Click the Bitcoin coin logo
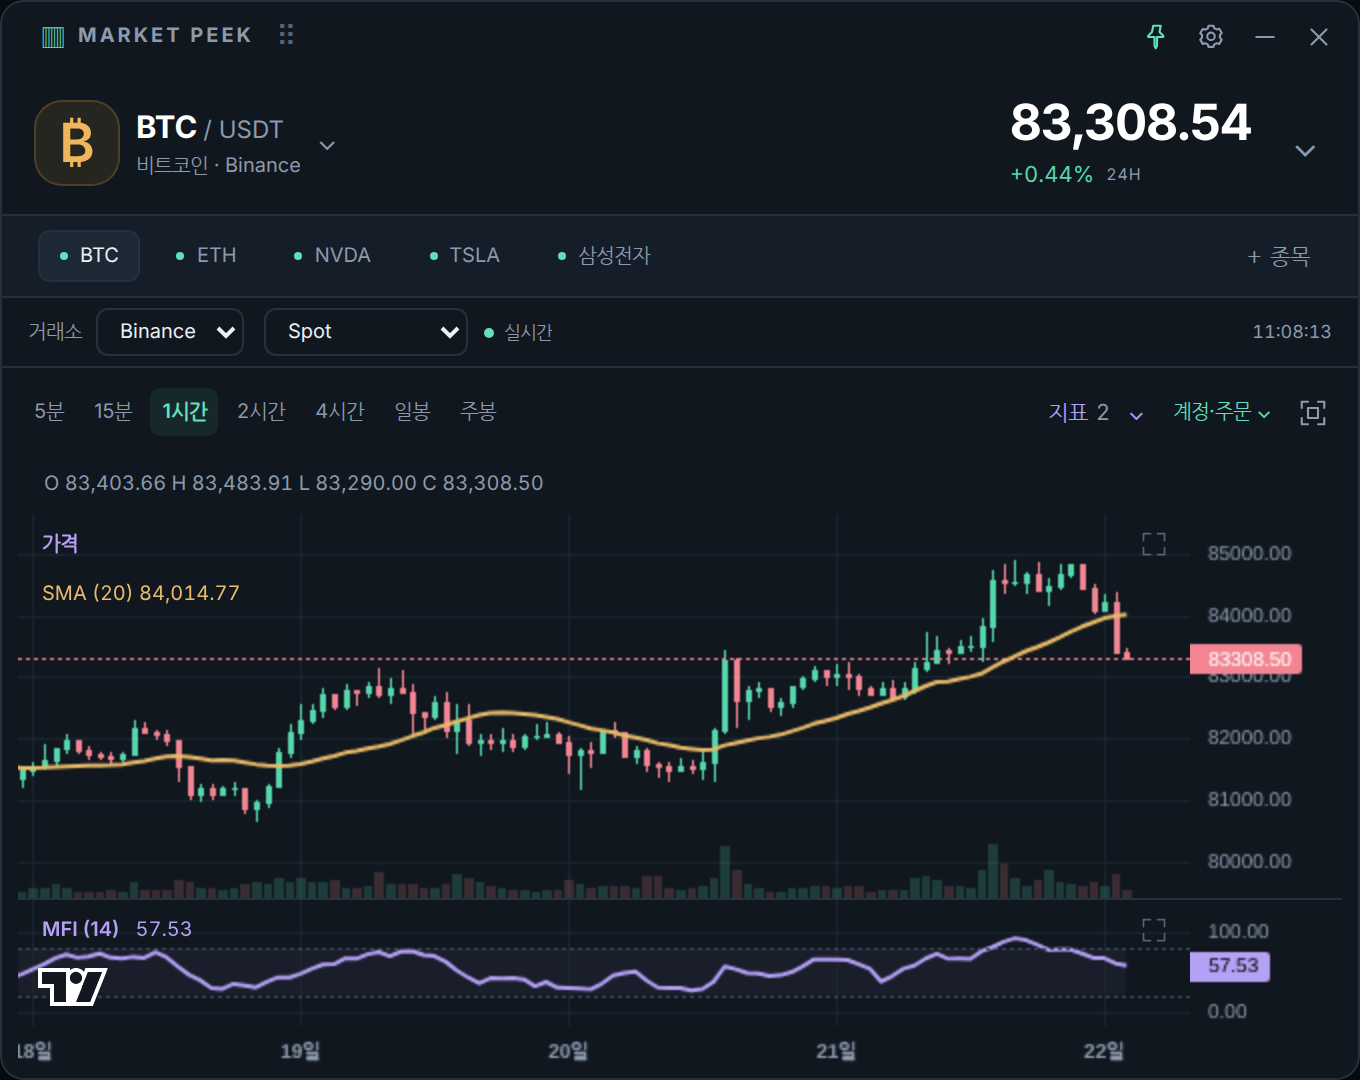Viewport: 1360px width, 1080px height. (77, 143)
